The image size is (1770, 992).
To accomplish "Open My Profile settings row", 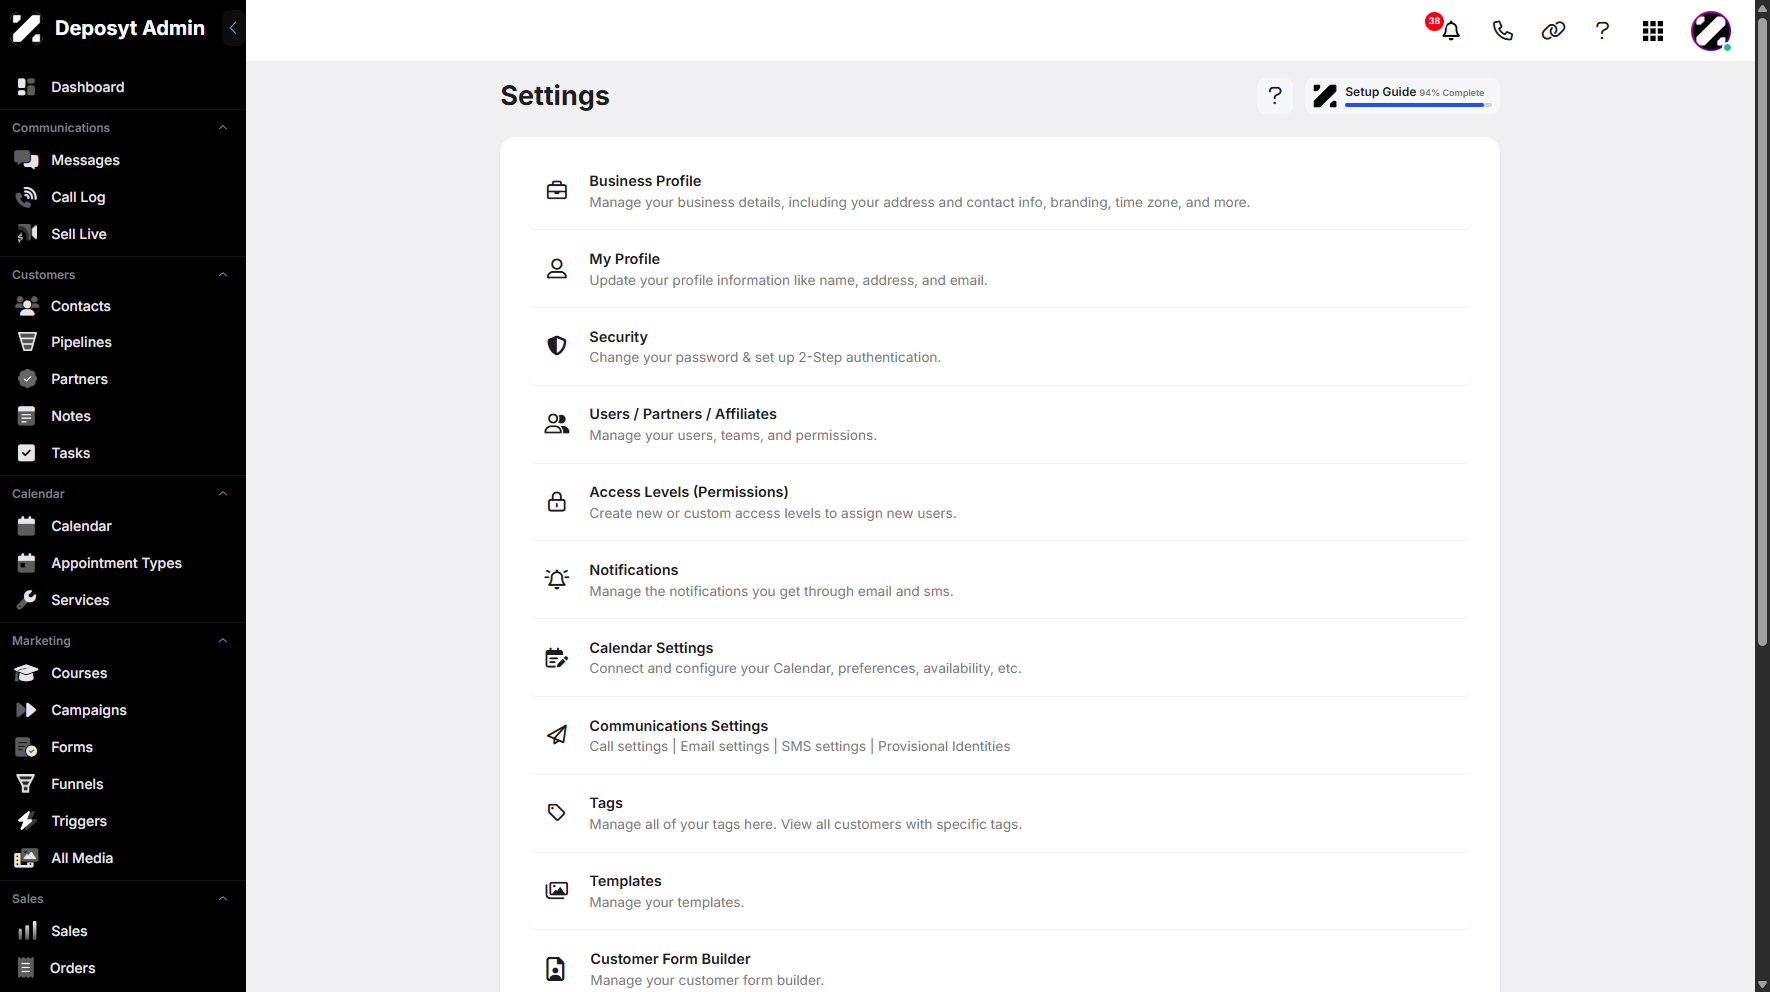I will pos(1000,269).
